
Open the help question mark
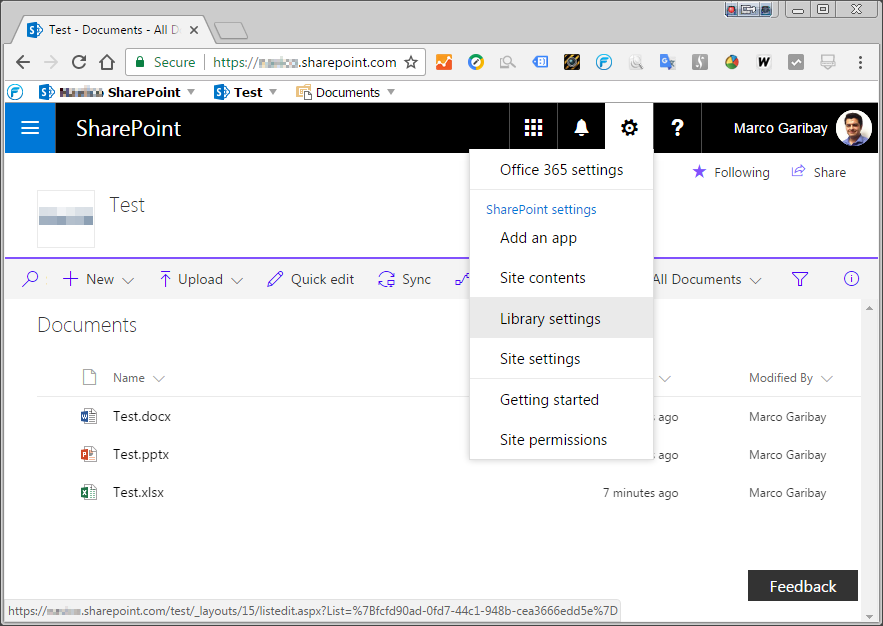(677, 128)
